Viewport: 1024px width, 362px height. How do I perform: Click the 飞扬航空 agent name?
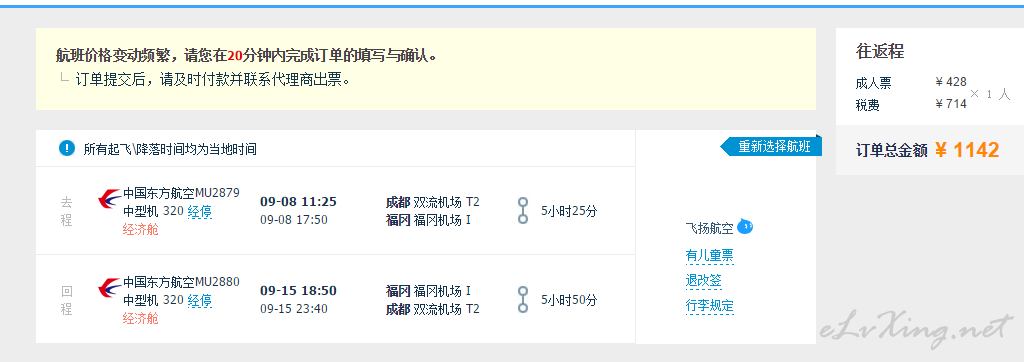pyautogui.click(x=709, y=228)
